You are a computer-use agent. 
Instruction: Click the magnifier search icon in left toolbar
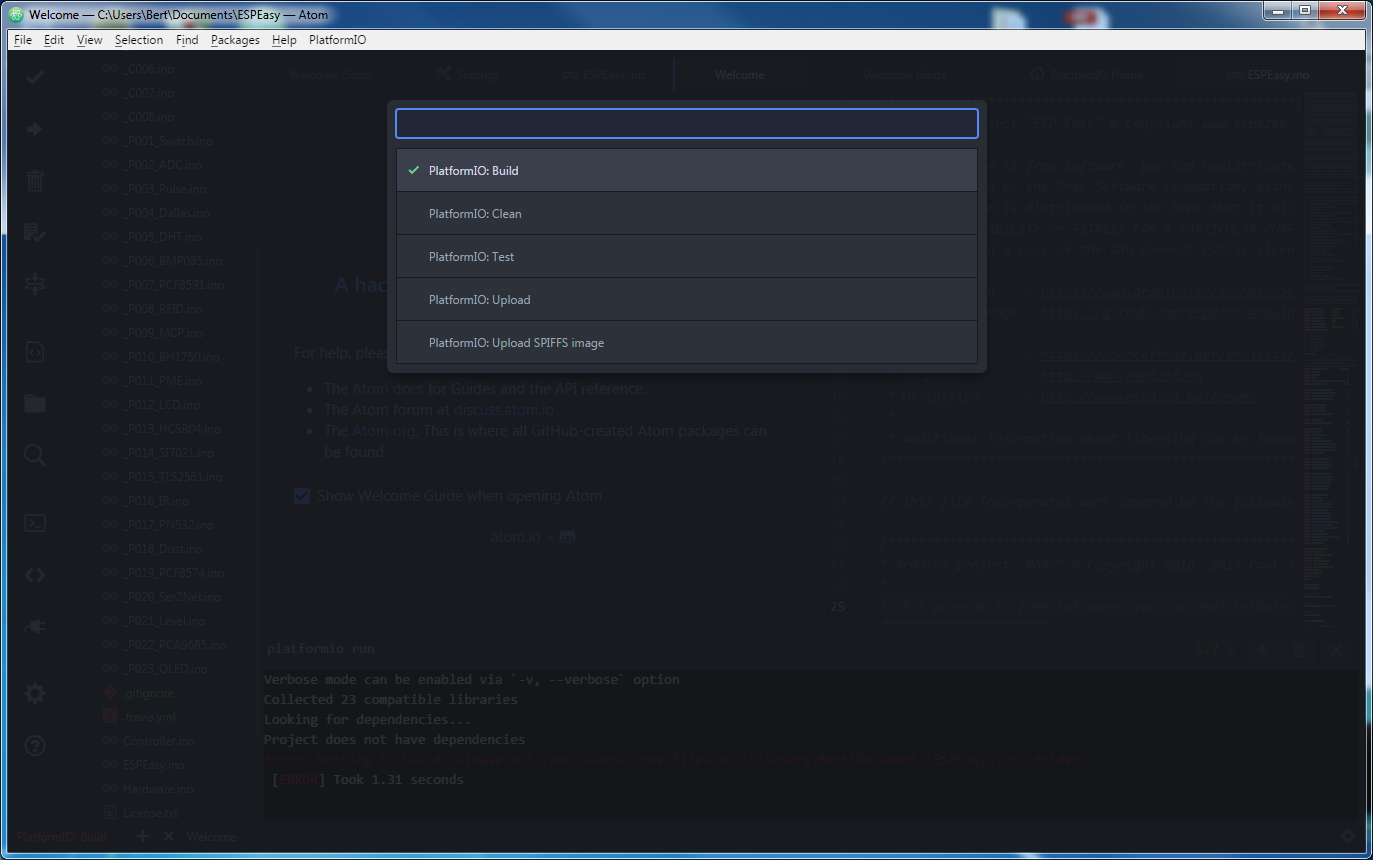35,456
